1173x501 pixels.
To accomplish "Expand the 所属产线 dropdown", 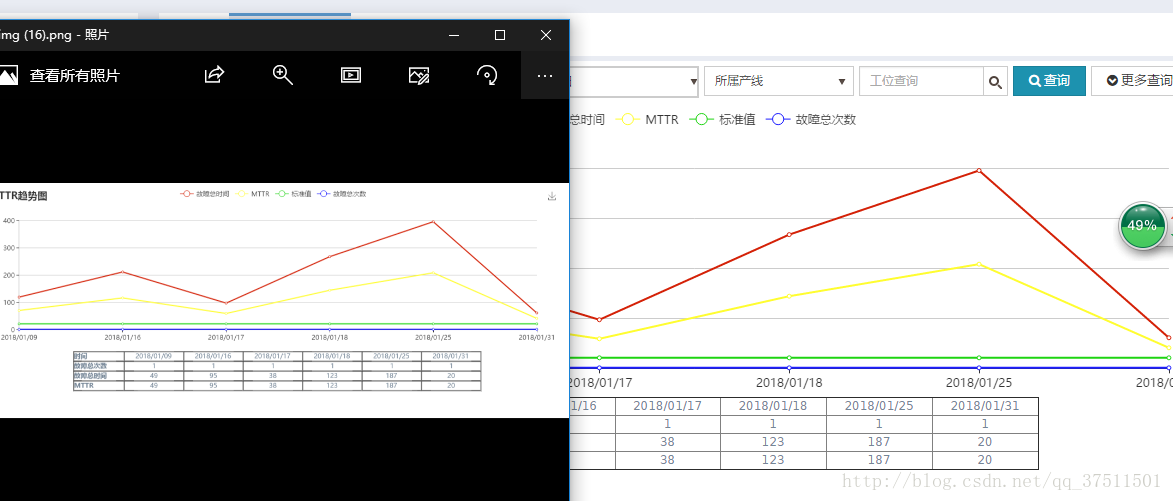I will [x=779, y=81].
